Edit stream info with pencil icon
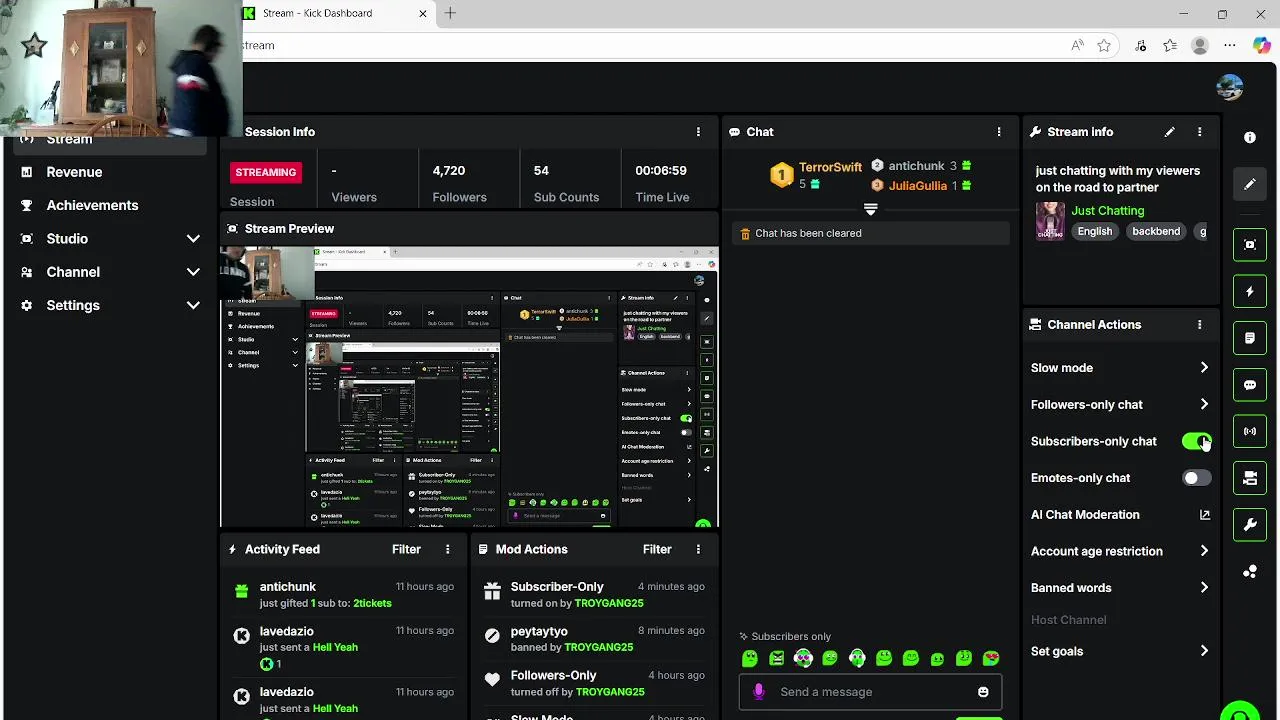The image size is (1280, 720). [1169, 132]
